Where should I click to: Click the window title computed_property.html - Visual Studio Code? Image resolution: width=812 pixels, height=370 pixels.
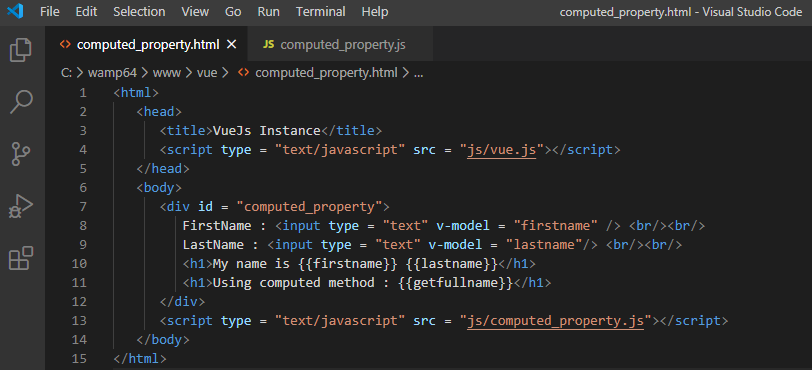tap(681, 12)
